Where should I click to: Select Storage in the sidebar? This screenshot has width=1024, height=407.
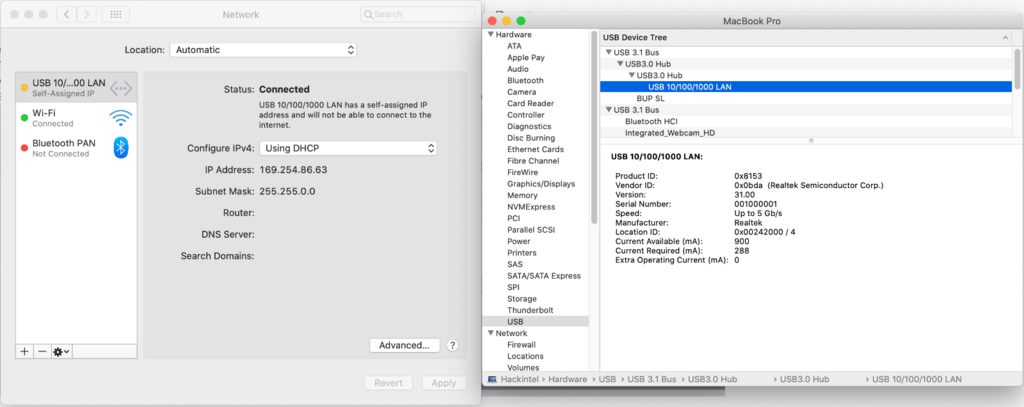click(522, 299)
